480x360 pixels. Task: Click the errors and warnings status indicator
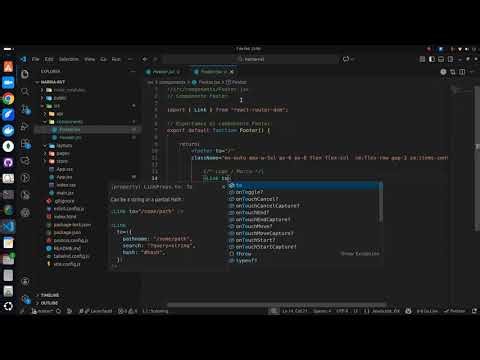(128, 311)
